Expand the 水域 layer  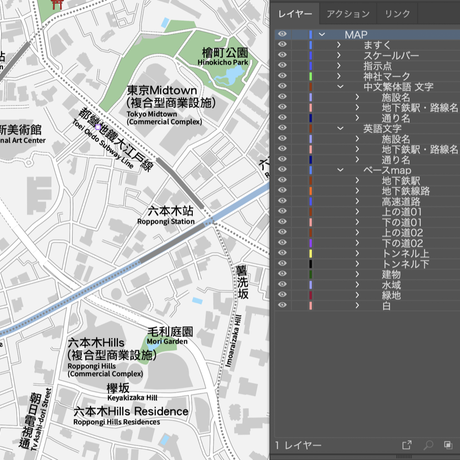357,285
